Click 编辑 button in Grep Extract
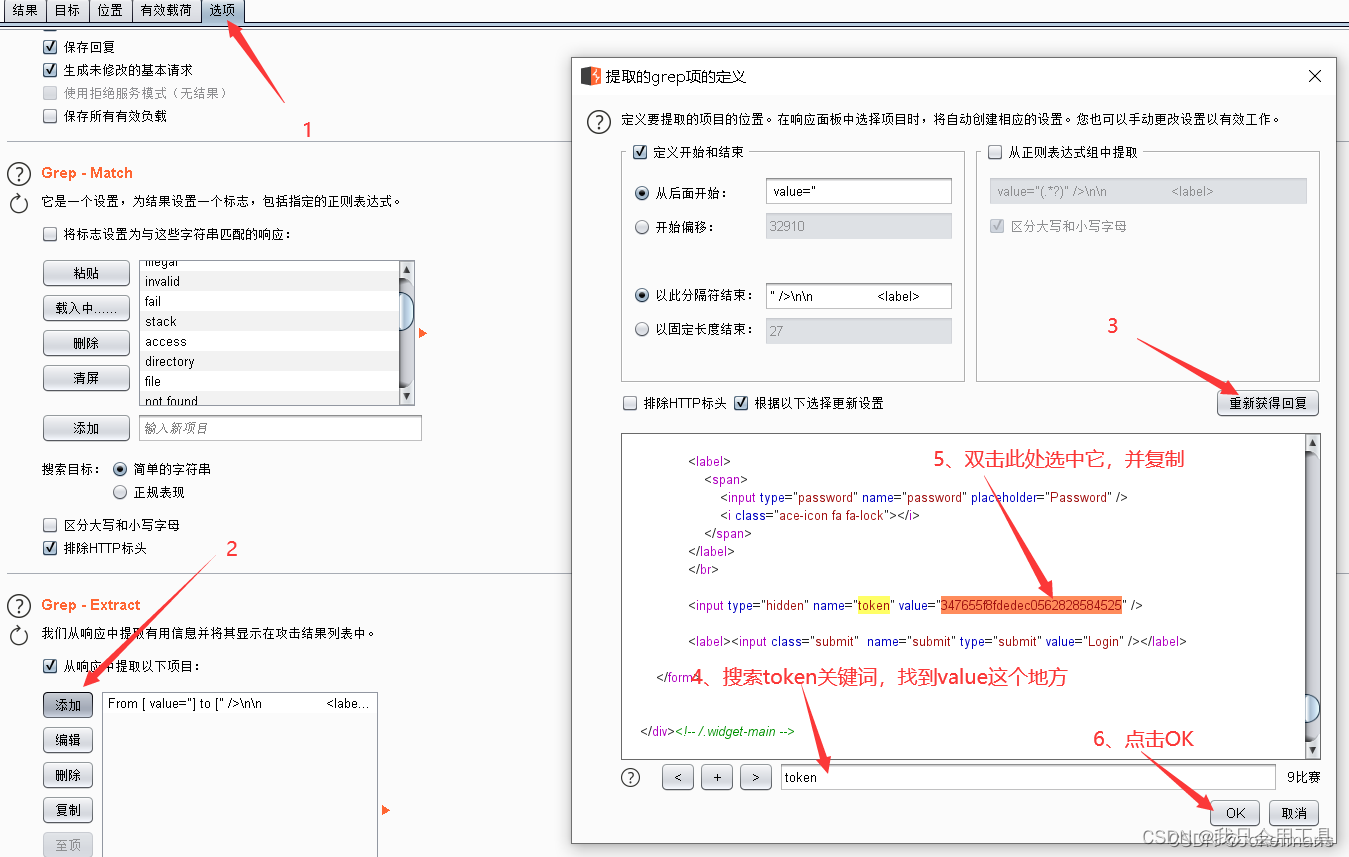 68,740
